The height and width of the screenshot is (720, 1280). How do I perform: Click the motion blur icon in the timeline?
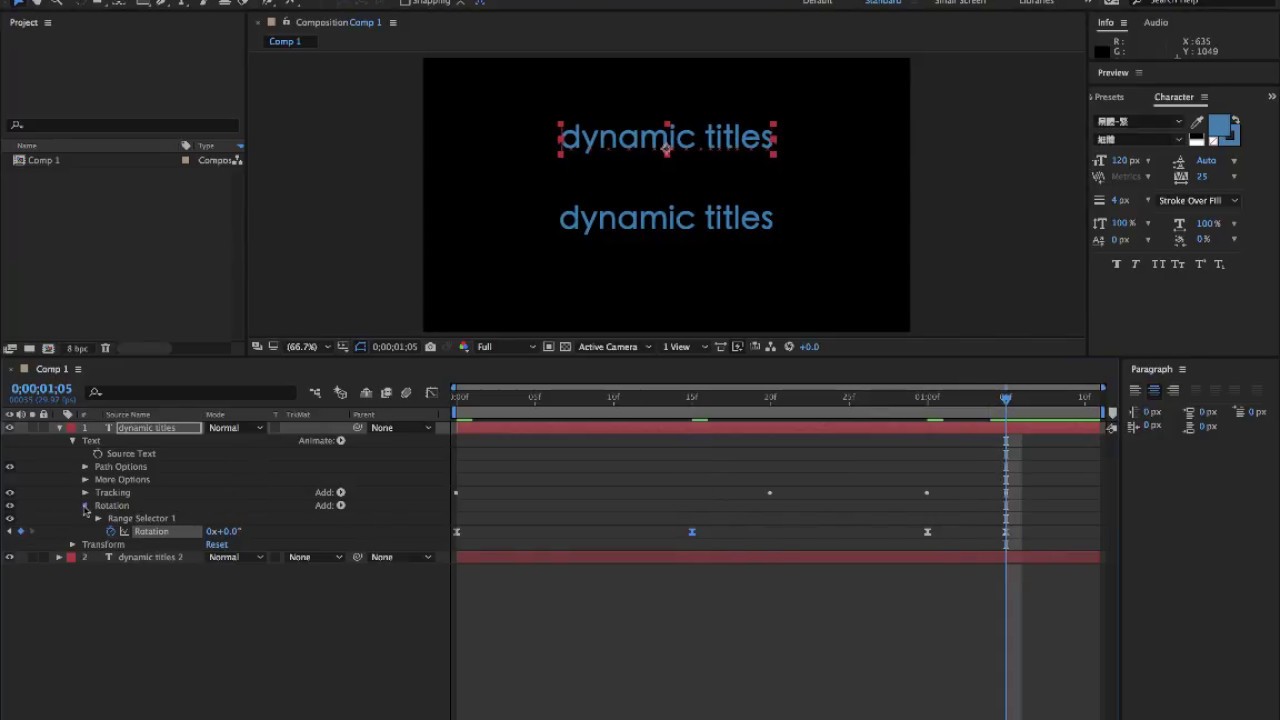(406, 393)
